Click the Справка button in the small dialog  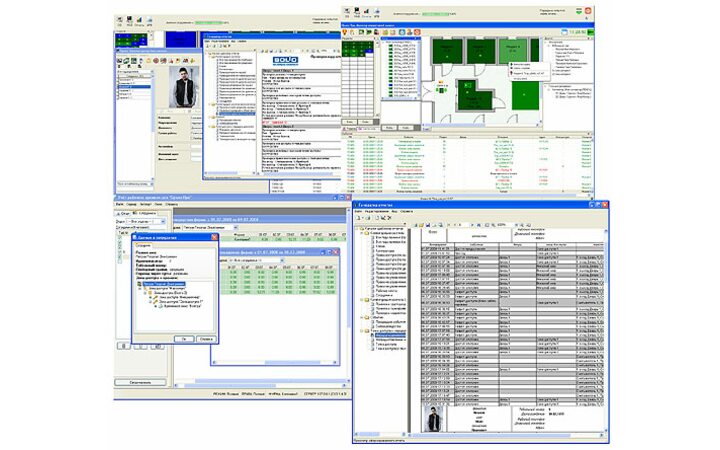(x=207, y=340)
